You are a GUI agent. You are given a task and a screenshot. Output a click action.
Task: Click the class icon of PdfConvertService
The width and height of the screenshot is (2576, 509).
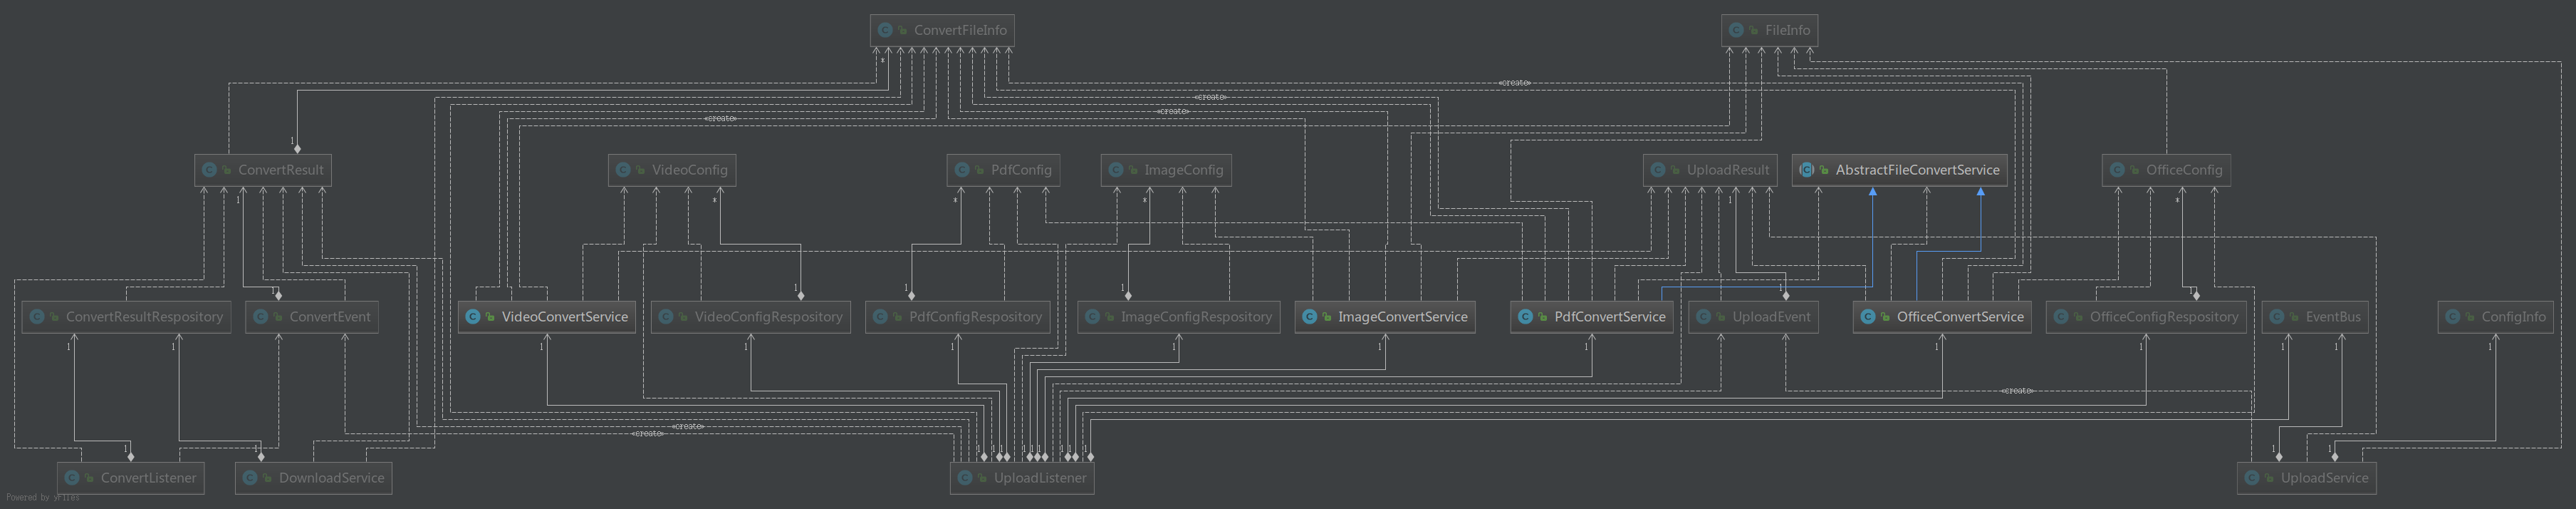pos(1526,317)
